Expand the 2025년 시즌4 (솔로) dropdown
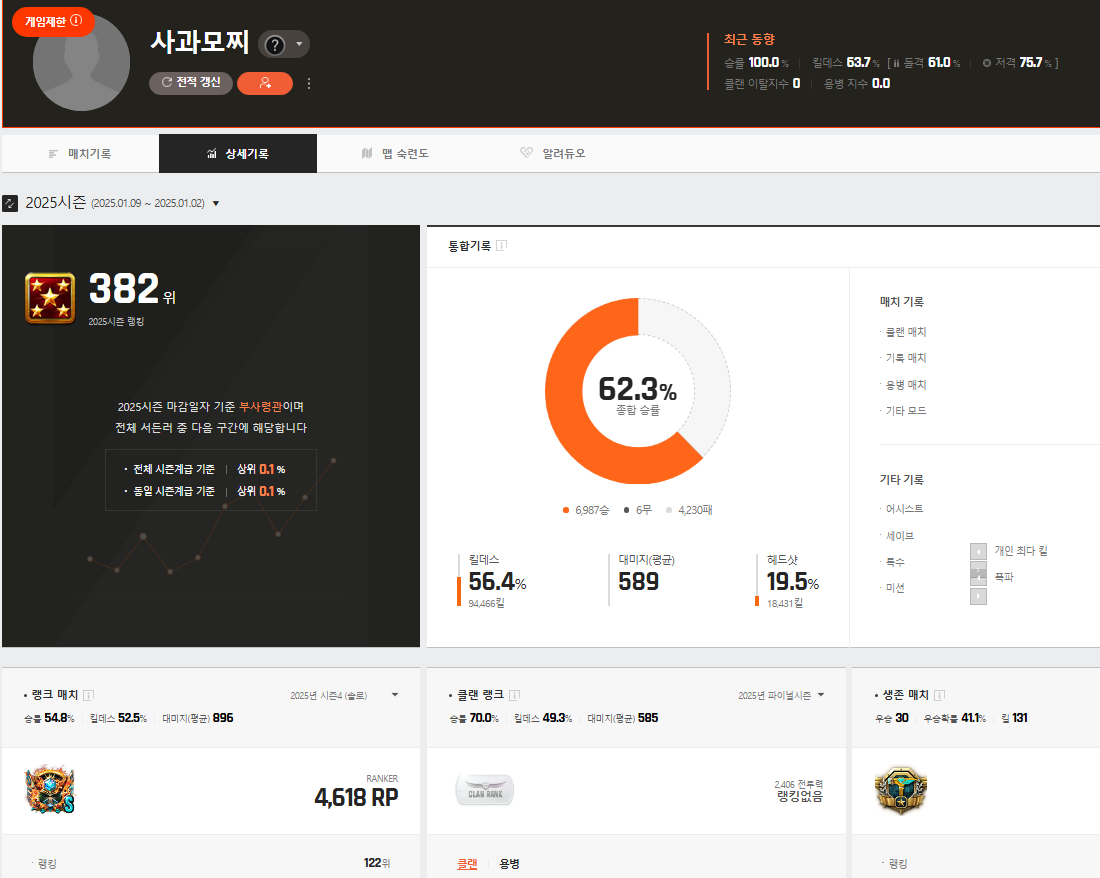Screen dimensions: 1100x878 (394, 695)
